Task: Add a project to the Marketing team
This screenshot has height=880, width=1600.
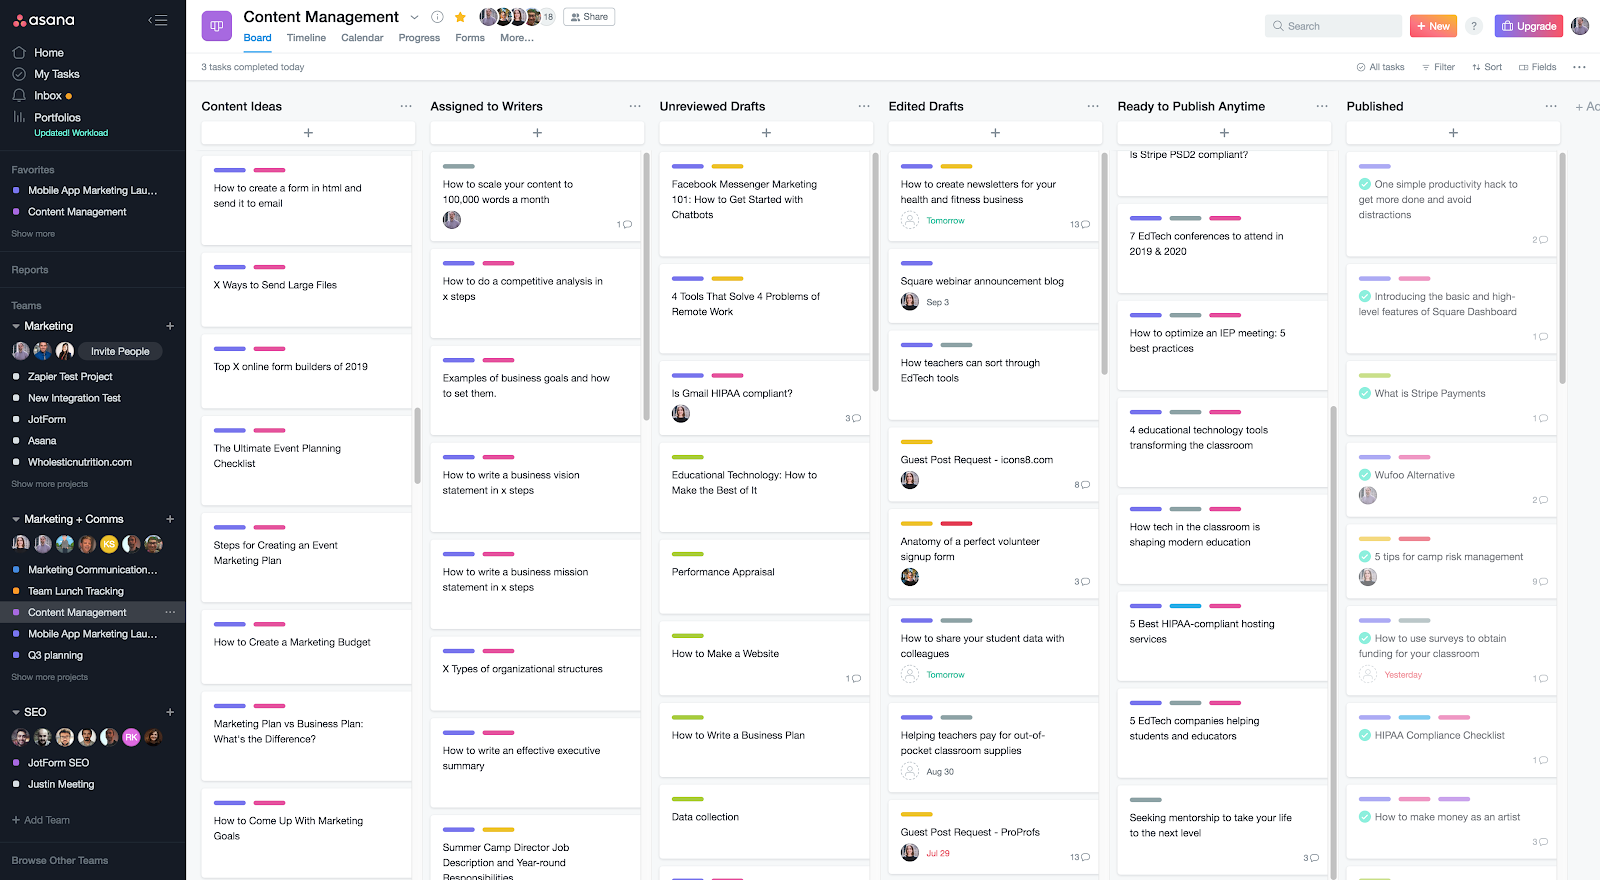Action: (x=170, y=326)
